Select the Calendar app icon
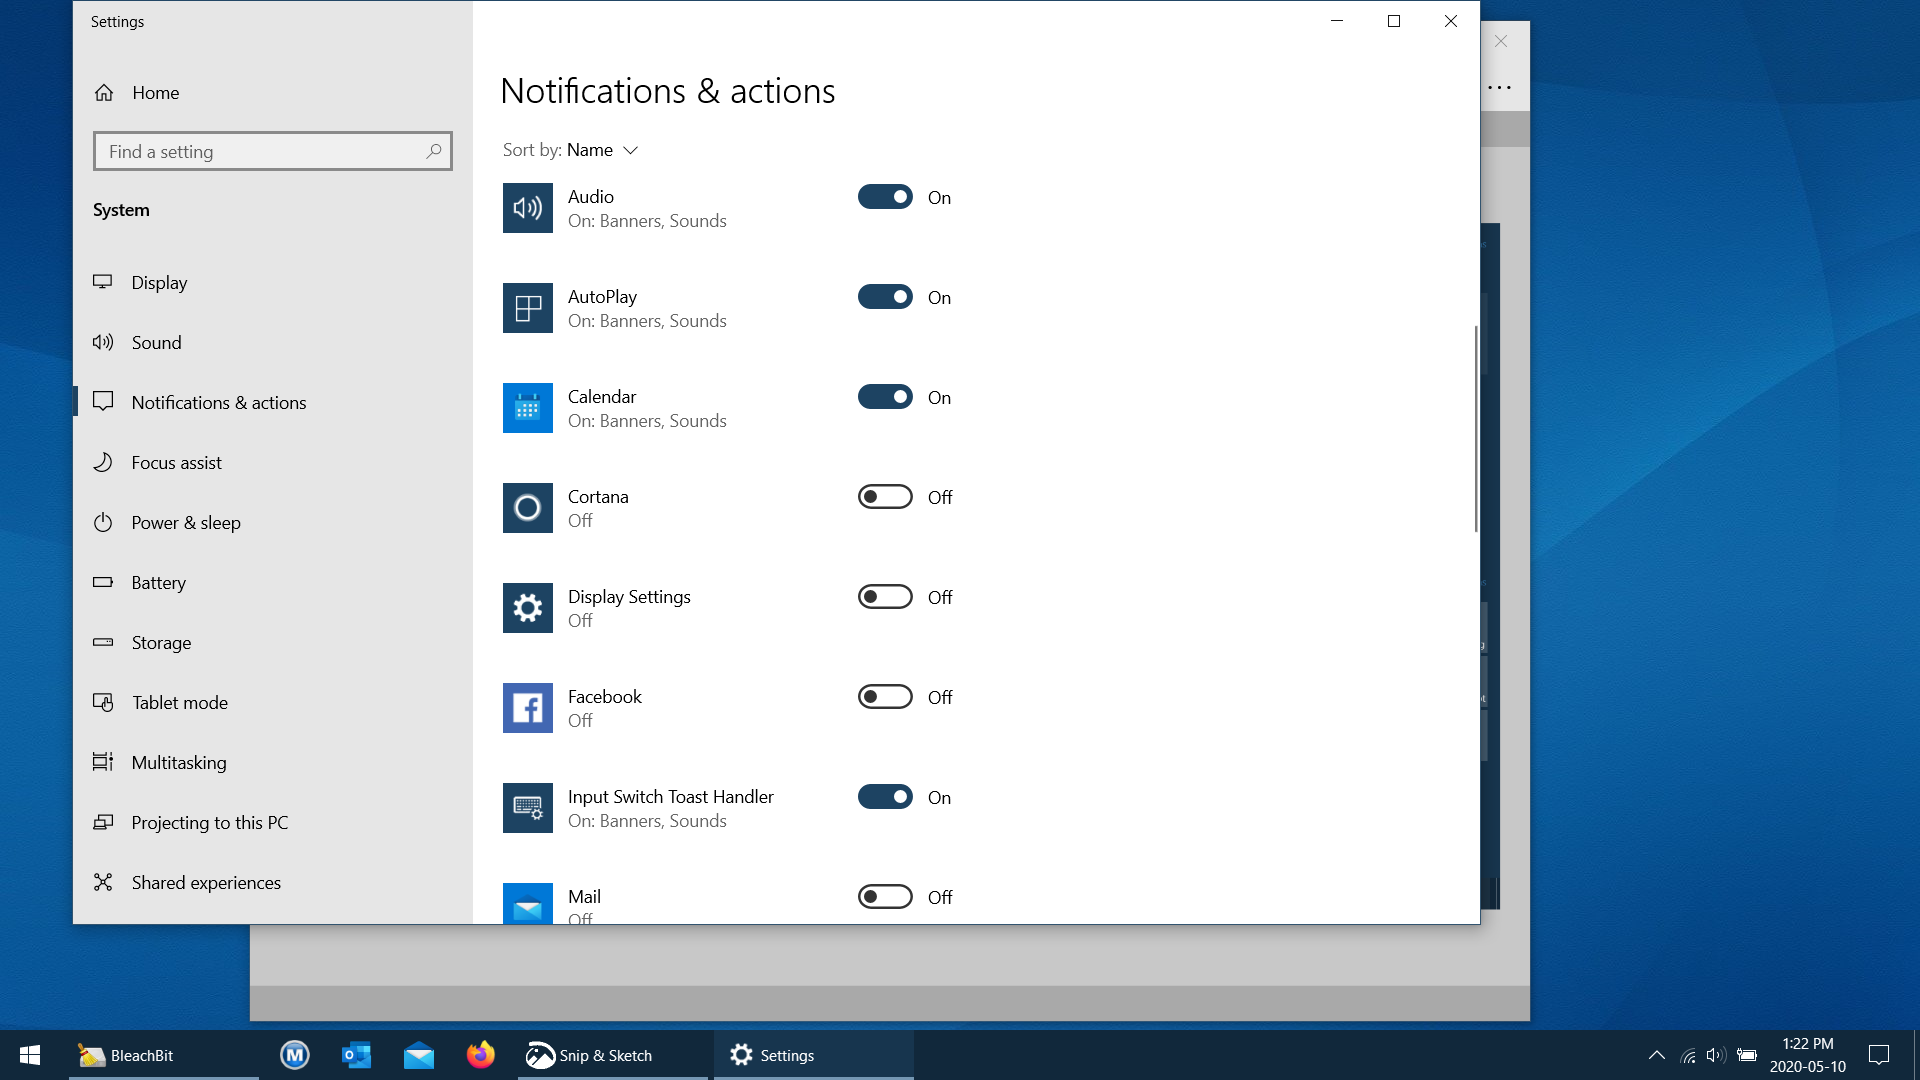The height and width of the screenshot is (1080, 1920). (527, 408)
